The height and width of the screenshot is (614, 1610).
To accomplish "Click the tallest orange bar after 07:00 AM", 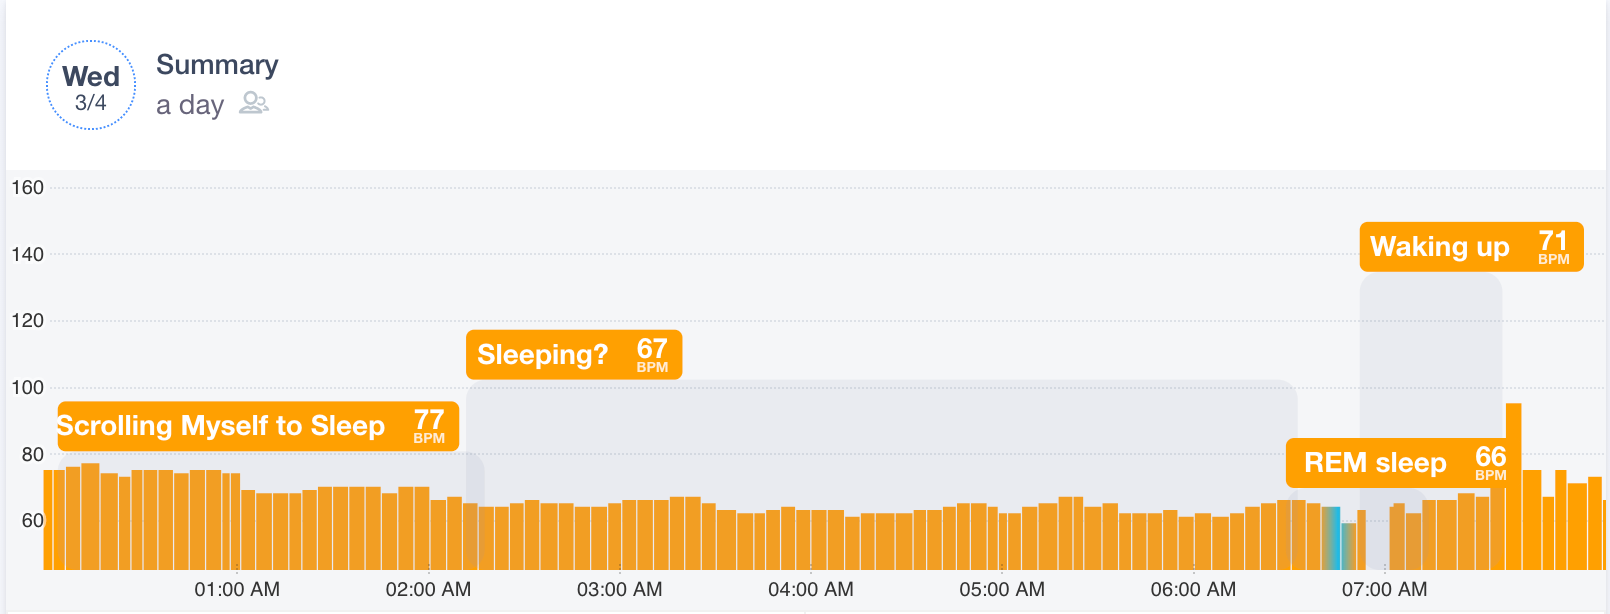I will coord(1513,486).
